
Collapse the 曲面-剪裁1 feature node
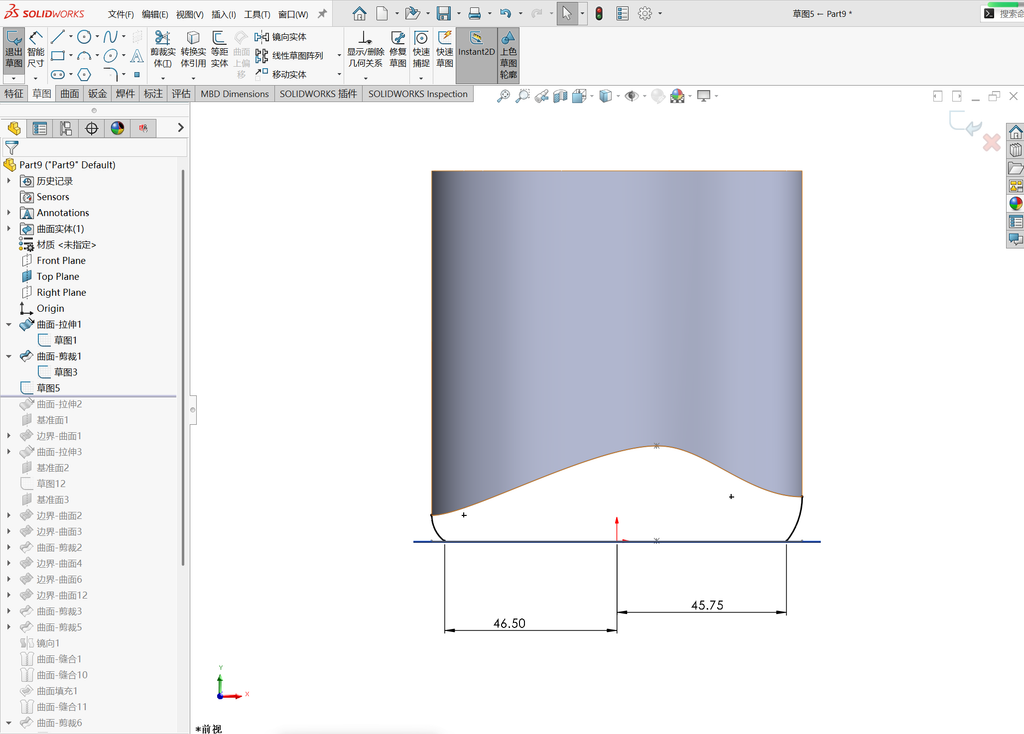point(8,356)
